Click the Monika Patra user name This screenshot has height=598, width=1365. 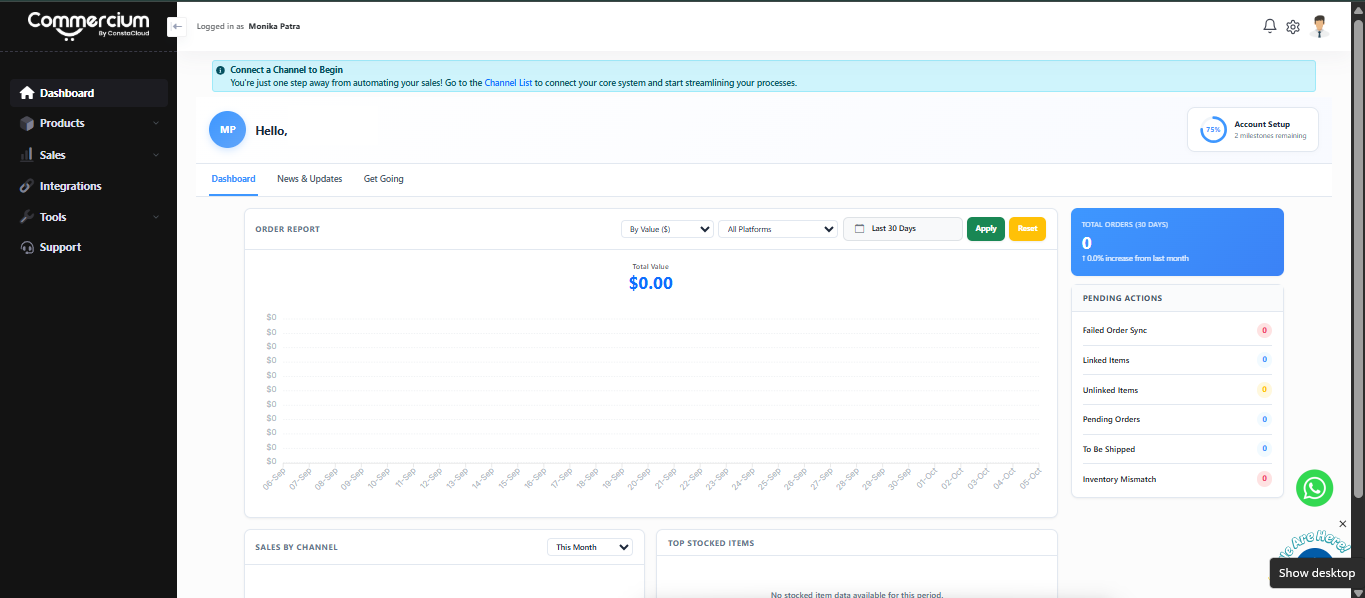click(274, 26)
